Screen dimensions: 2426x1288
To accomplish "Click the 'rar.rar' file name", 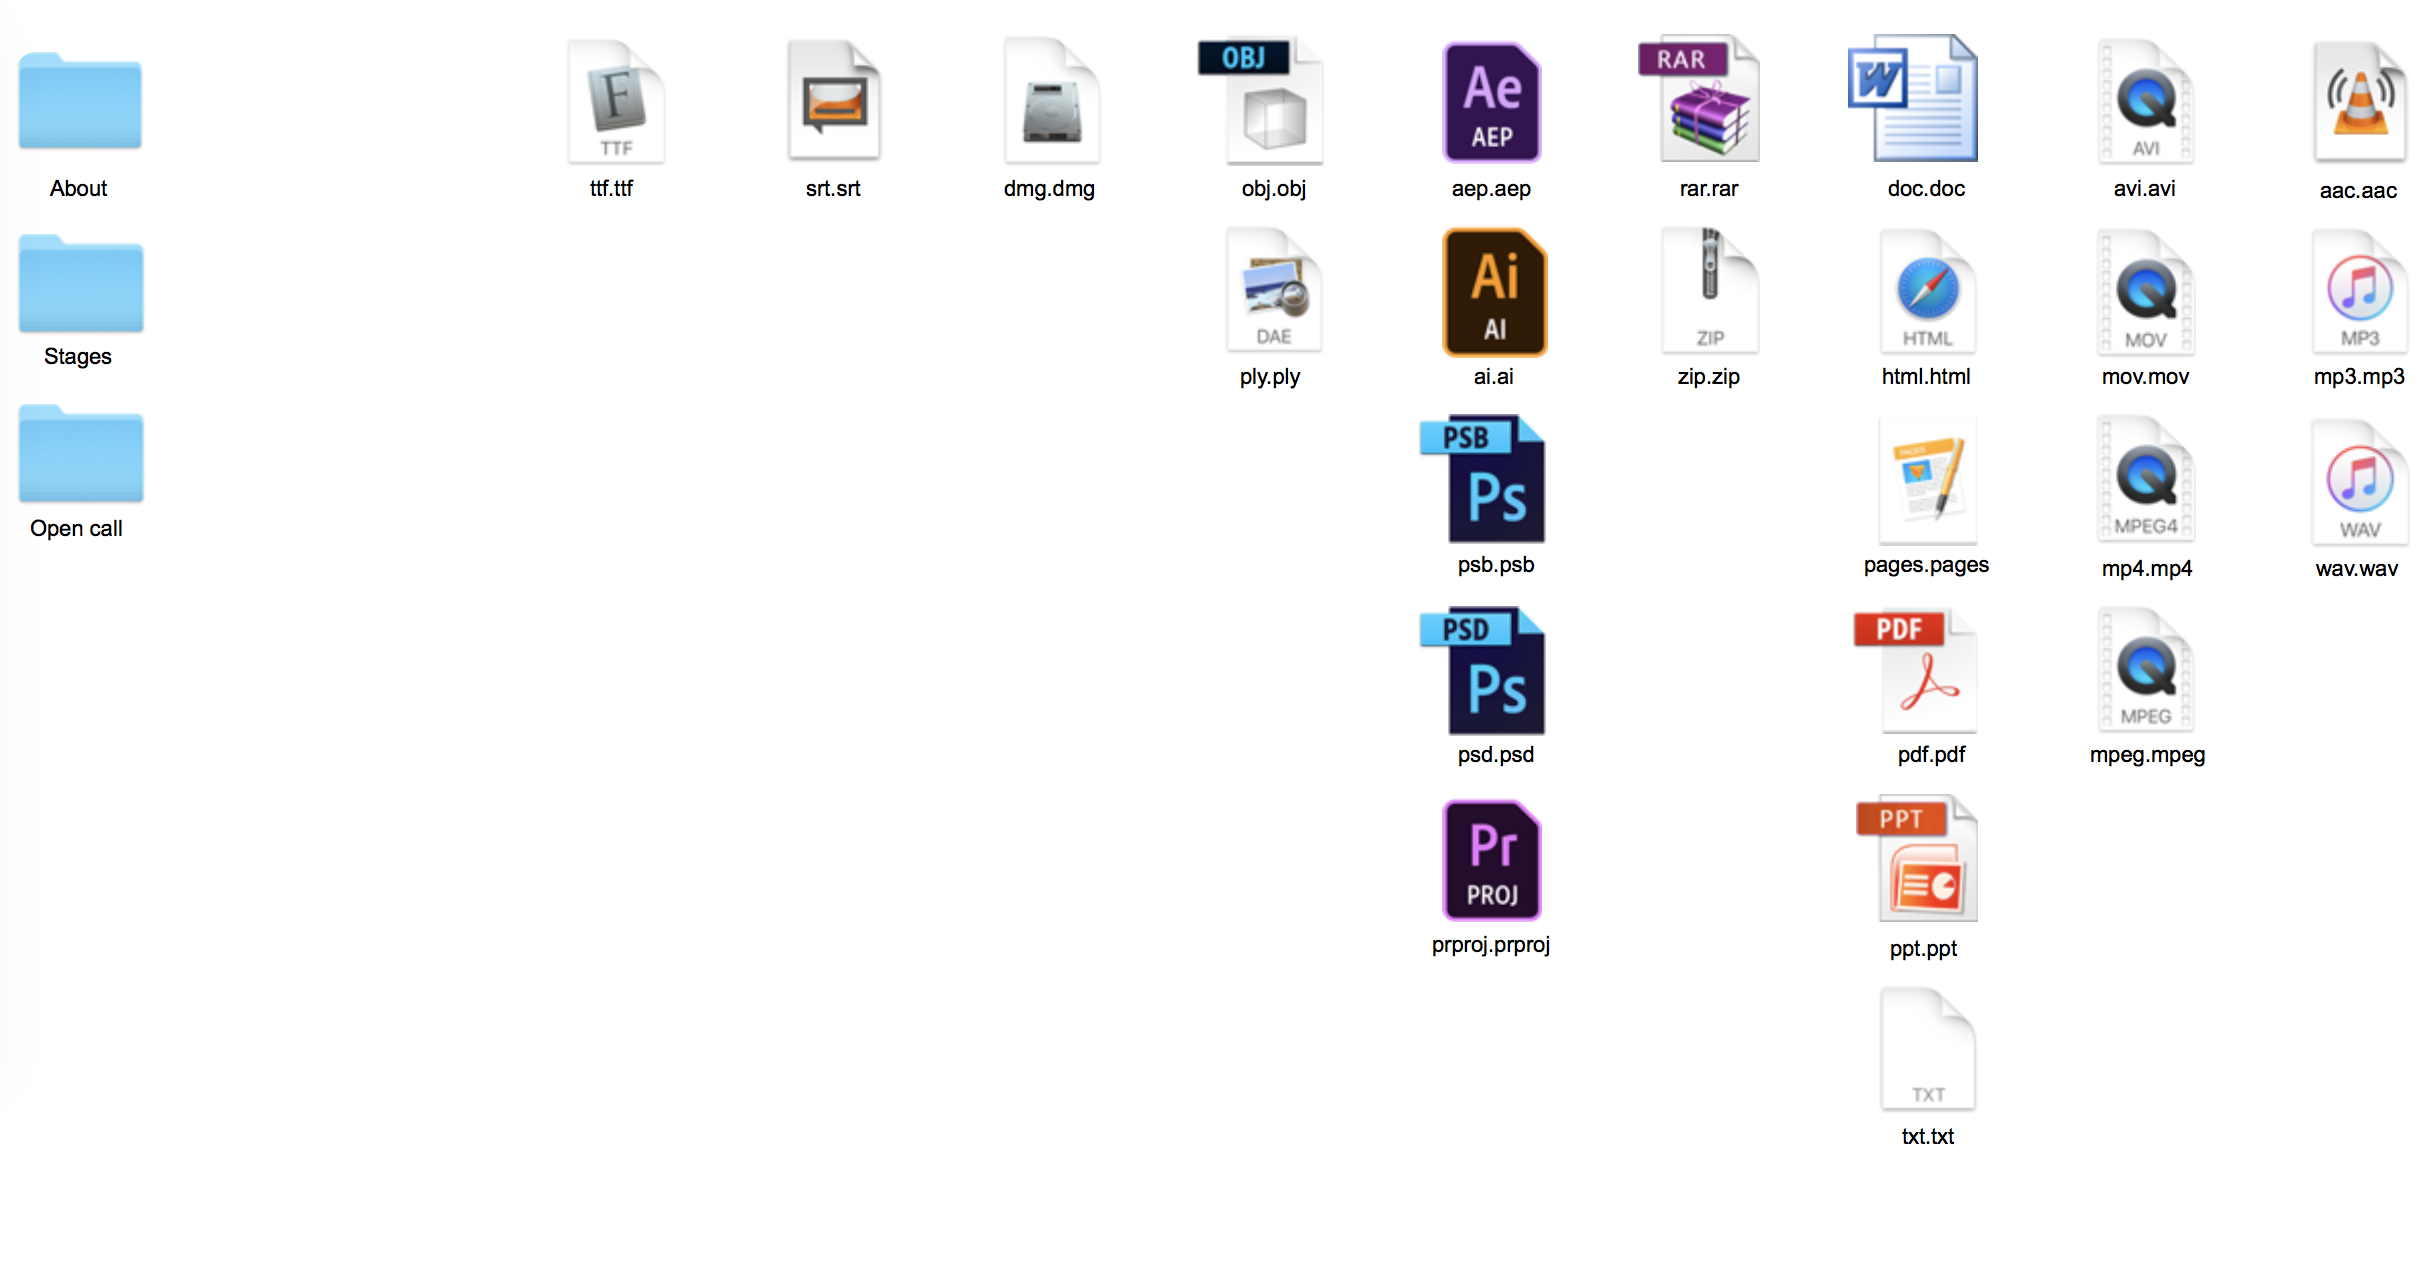I will coord(1709,188).
